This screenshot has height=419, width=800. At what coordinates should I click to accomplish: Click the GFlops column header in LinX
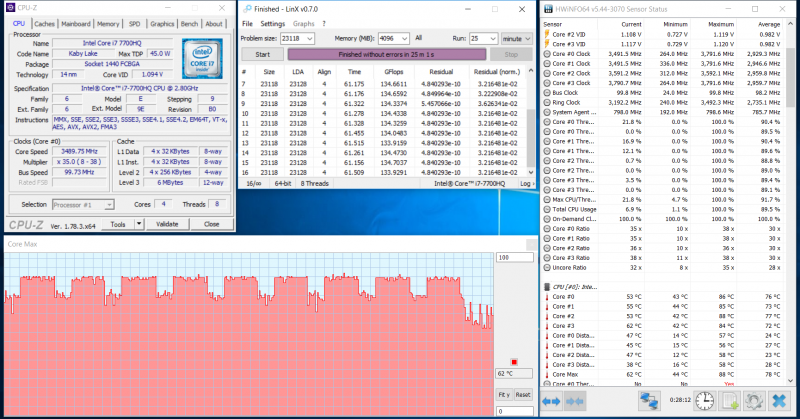(x=393, y=72)
